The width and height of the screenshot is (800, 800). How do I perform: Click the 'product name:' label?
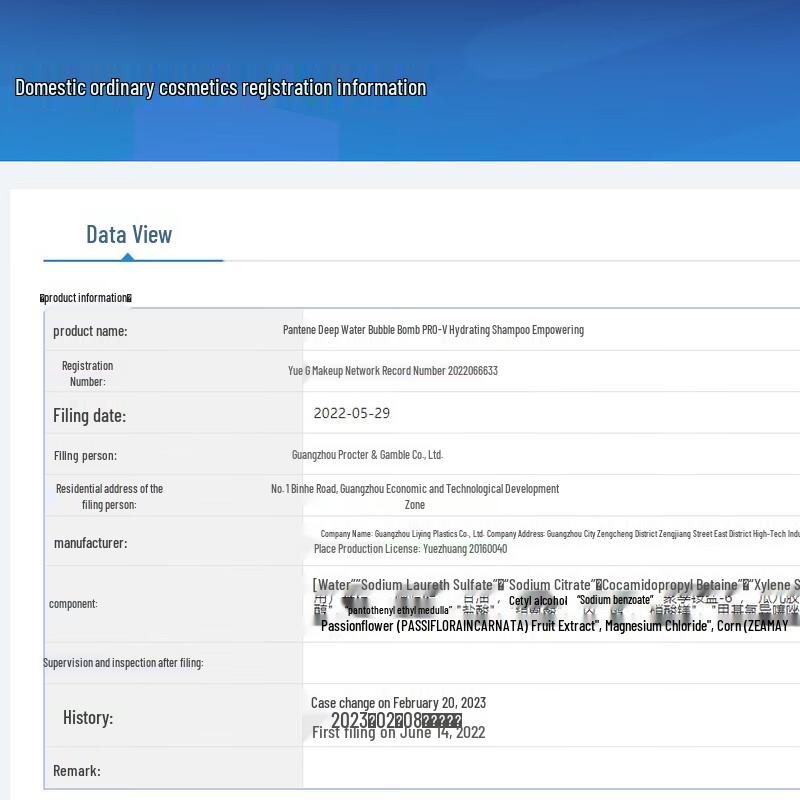click(x=90, y=331)
